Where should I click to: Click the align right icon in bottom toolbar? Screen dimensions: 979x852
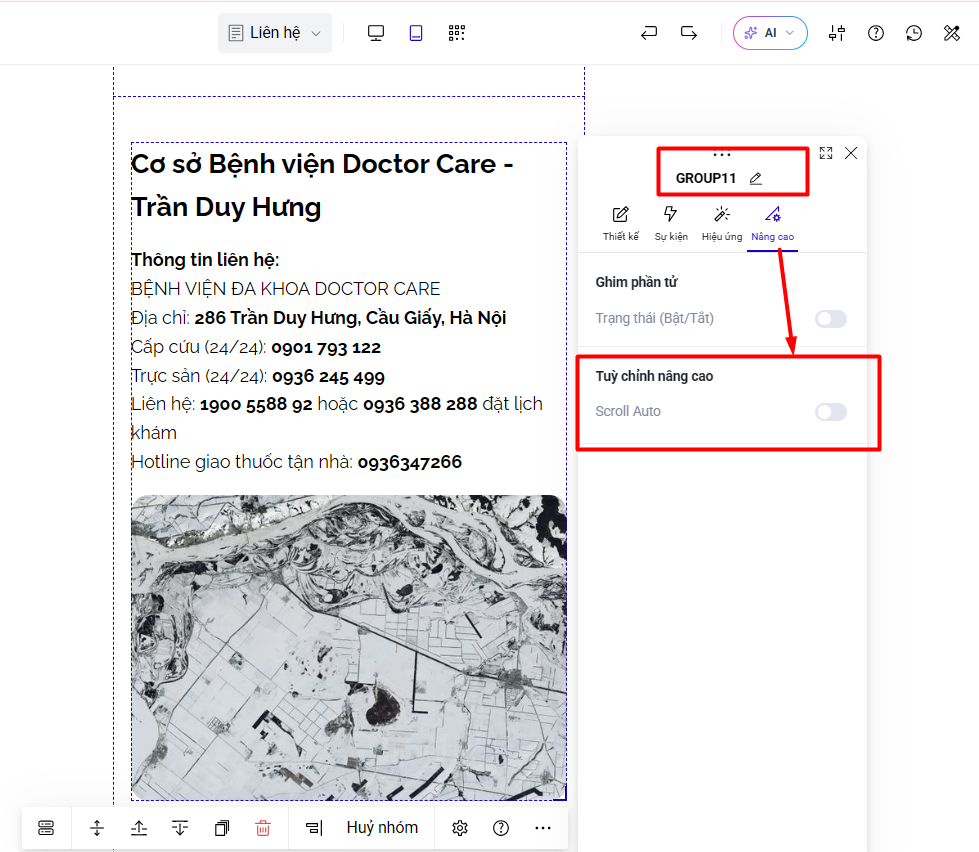coord(314,828)
